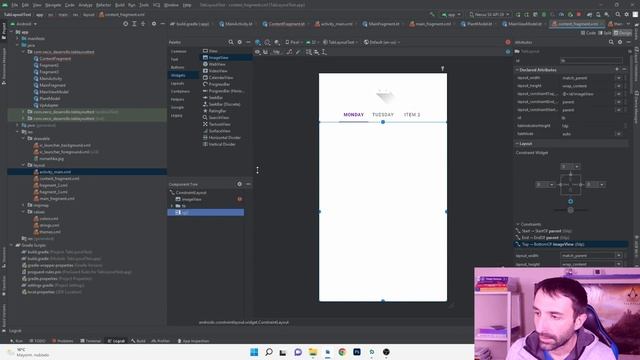Click TUESDAY tab in design preview
Screen dimensions: 640x360
click(383, 115)
